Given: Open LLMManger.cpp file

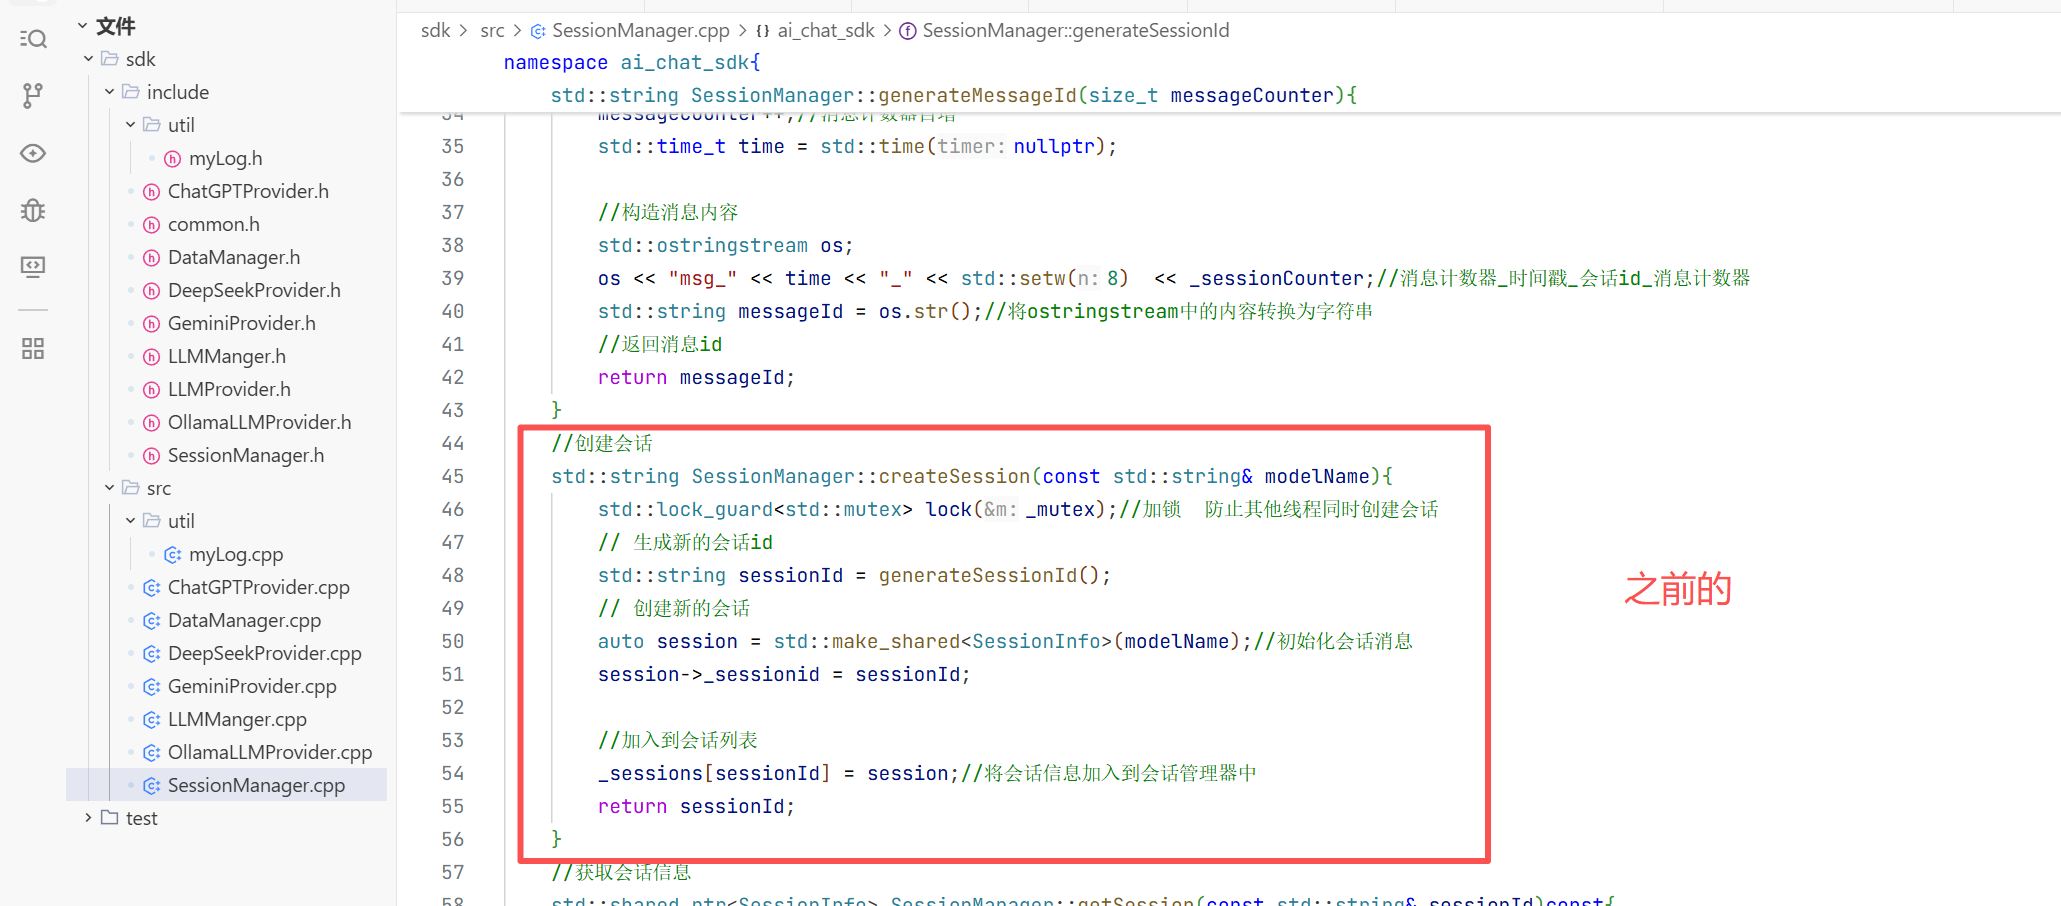Looking at the screenshot, I should coord(237,719).
